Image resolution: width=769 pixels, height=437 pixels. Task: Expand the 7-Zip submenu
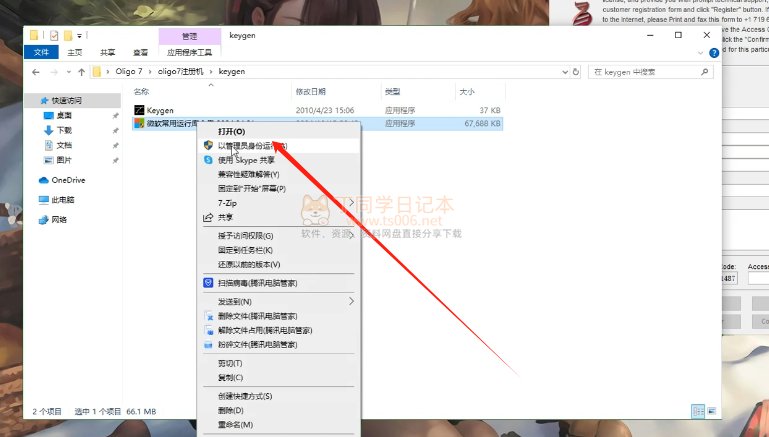279,203
